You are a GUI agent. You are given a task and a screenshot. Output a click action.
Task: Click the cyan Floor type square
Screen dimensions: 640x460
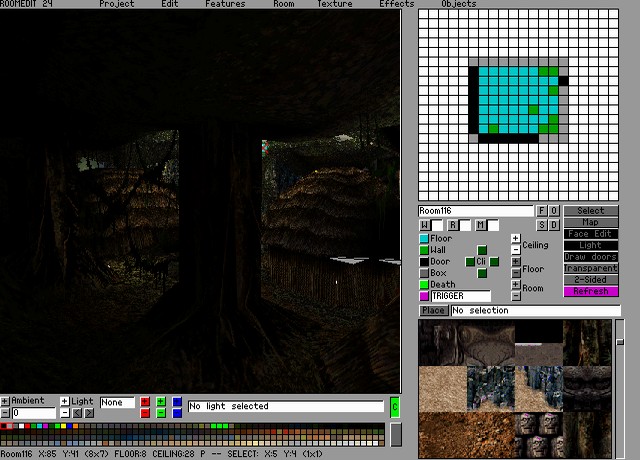424,239
